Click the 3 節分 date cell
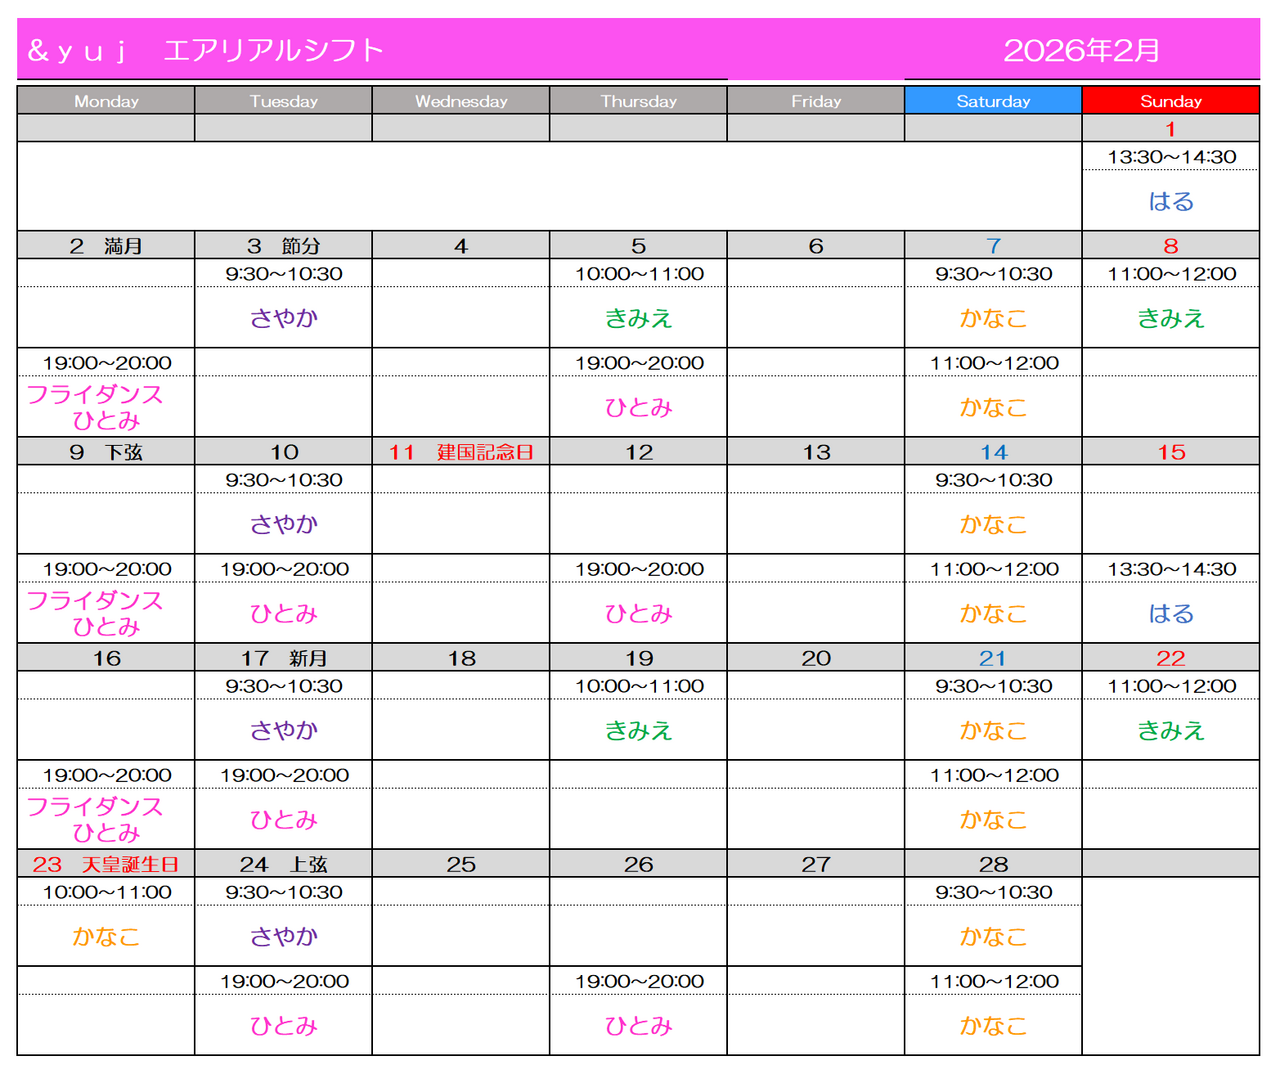The height and width of the screenshot is (1074, 1280). tap(284, 246)
